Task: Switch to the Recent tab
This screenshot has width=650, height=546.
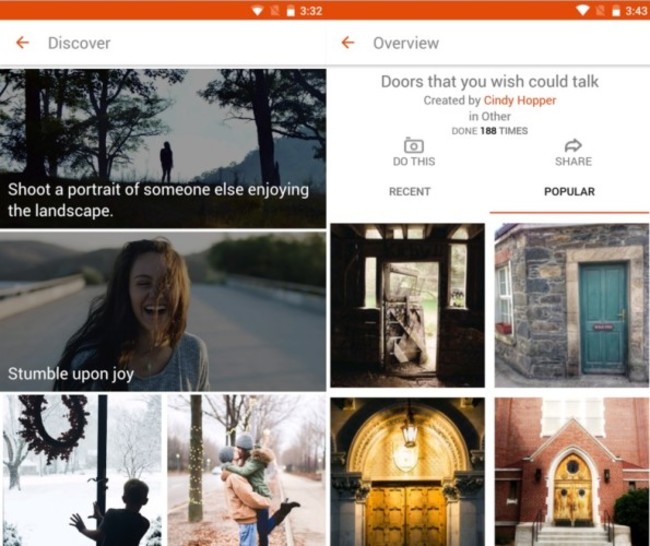Action: pos(409,192)
